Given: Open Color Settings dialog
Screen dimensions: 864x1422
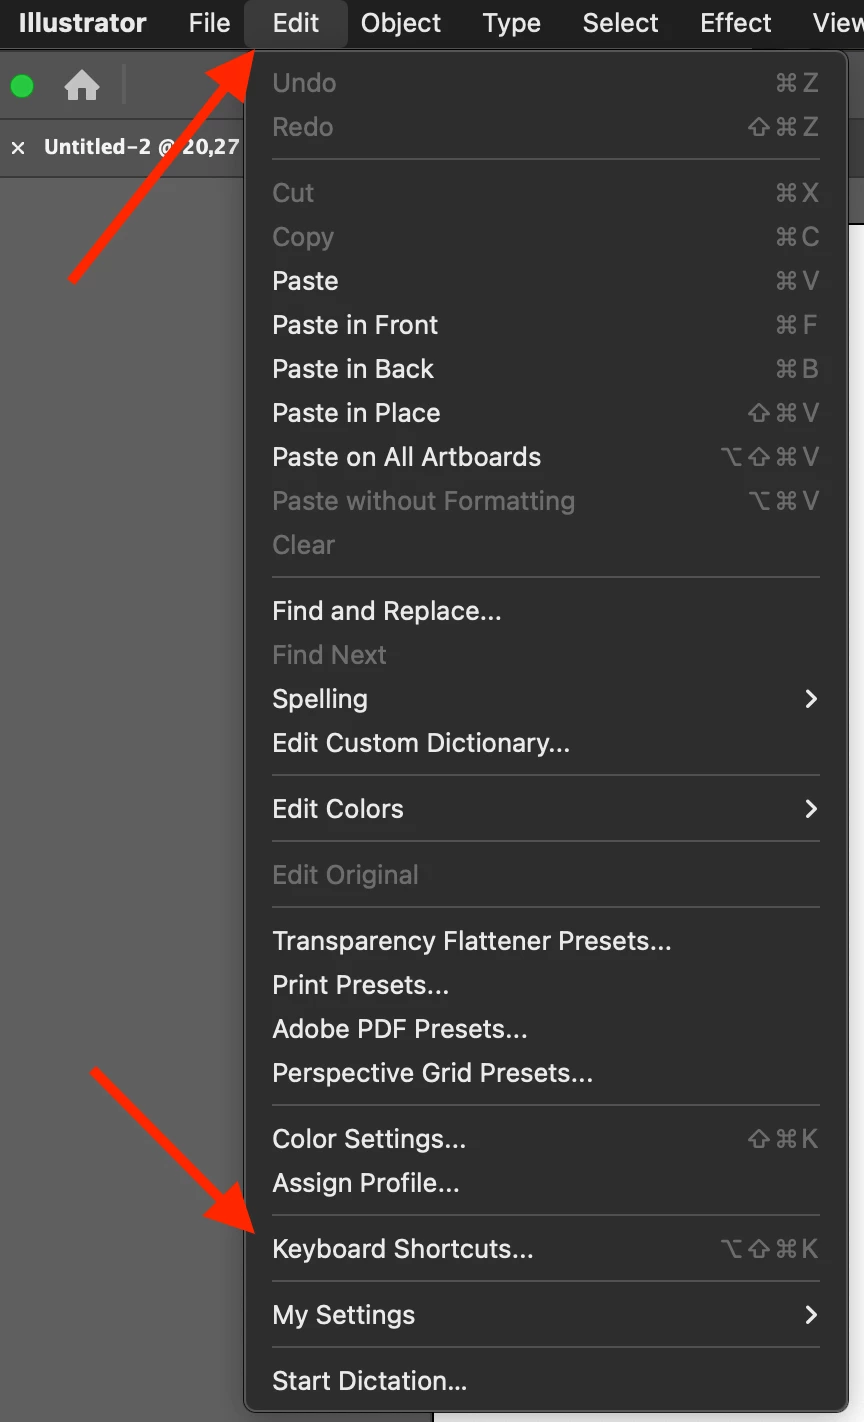Looking at the screenshot, I should click(546, 1139).
